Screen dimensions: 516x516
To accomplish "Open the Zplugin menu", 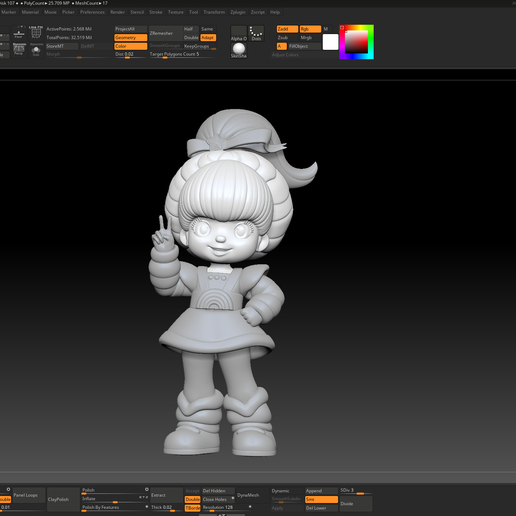I will [238, 12].
